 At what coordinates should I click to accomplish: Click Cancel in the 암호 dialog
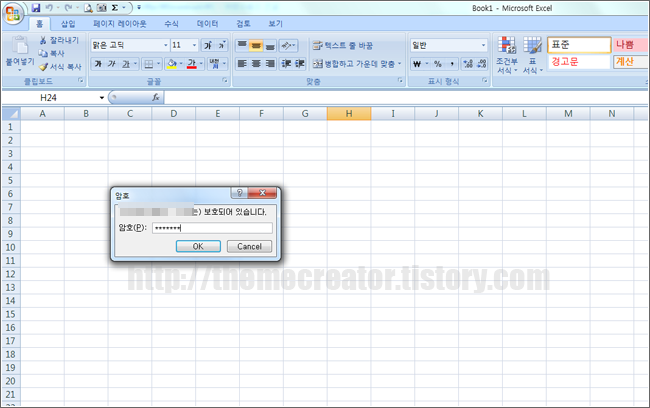coord(249,246)
